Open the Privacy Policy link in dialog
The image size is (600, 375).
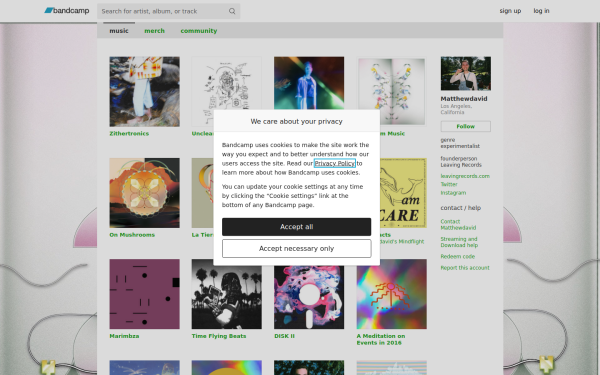tap(334, 163)
